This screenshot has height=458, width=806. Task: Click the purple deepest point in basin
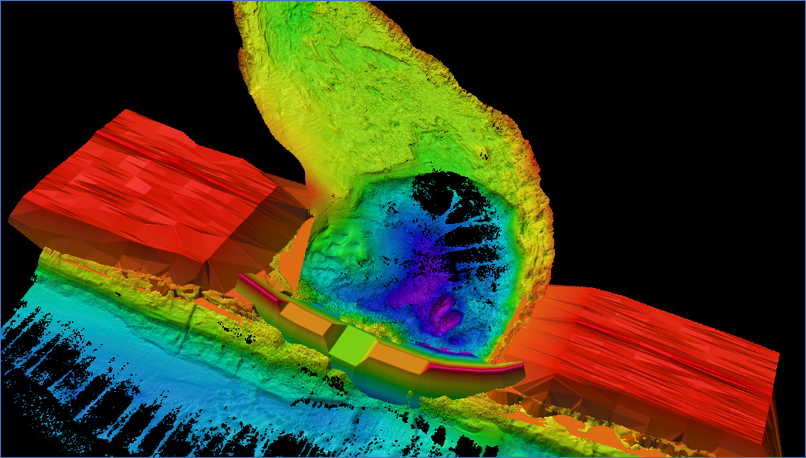[443, 318]
